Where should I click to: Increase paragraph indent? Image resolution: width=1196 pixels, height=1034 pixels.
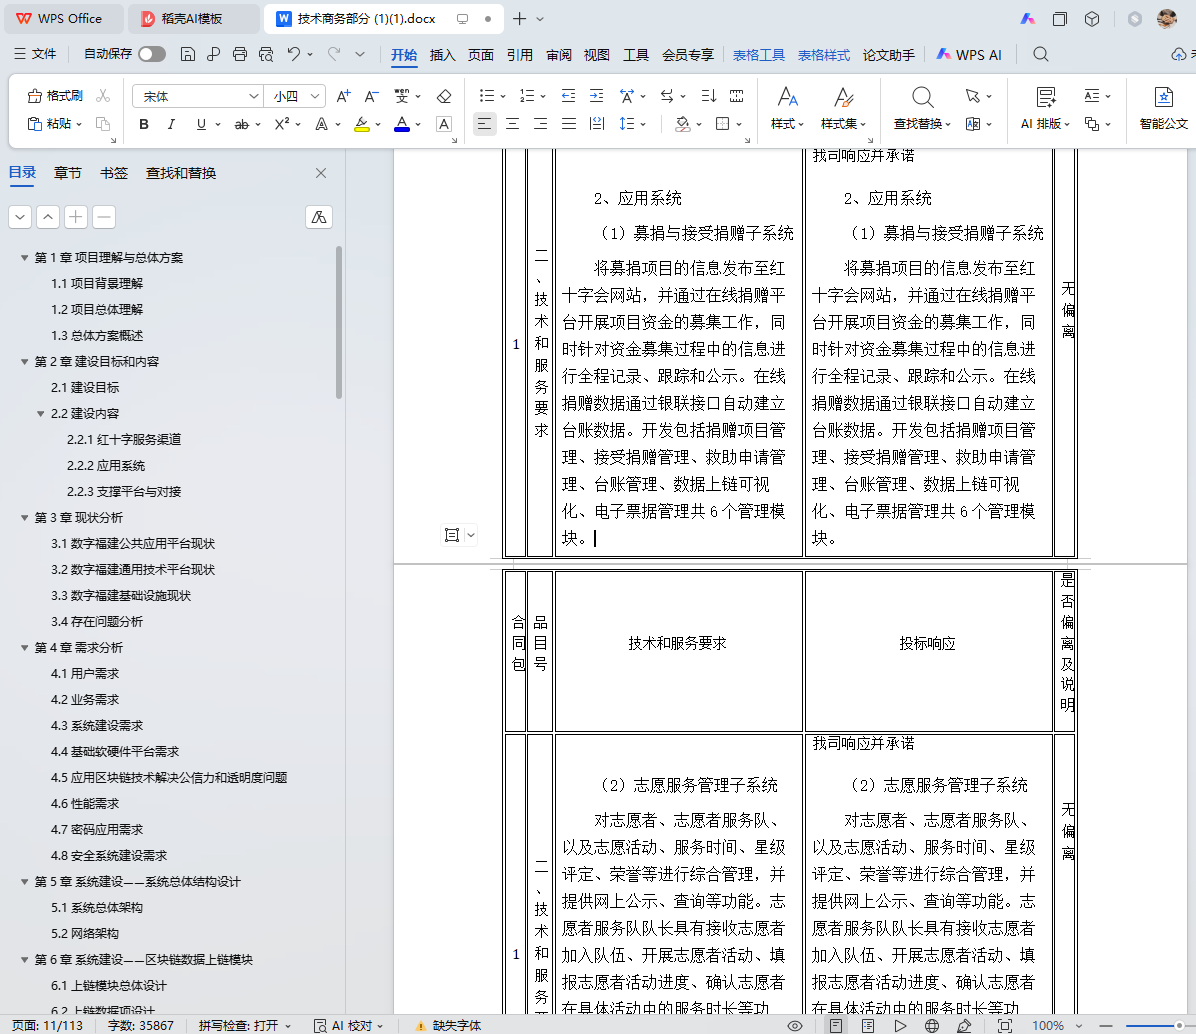tap(596, 96)
